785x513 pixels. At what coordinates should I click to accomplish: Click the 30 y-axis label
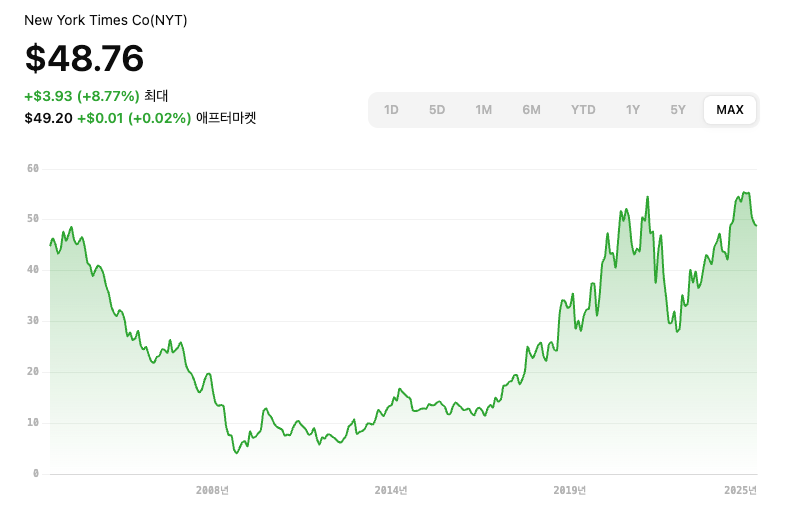(x=33, y=321)
